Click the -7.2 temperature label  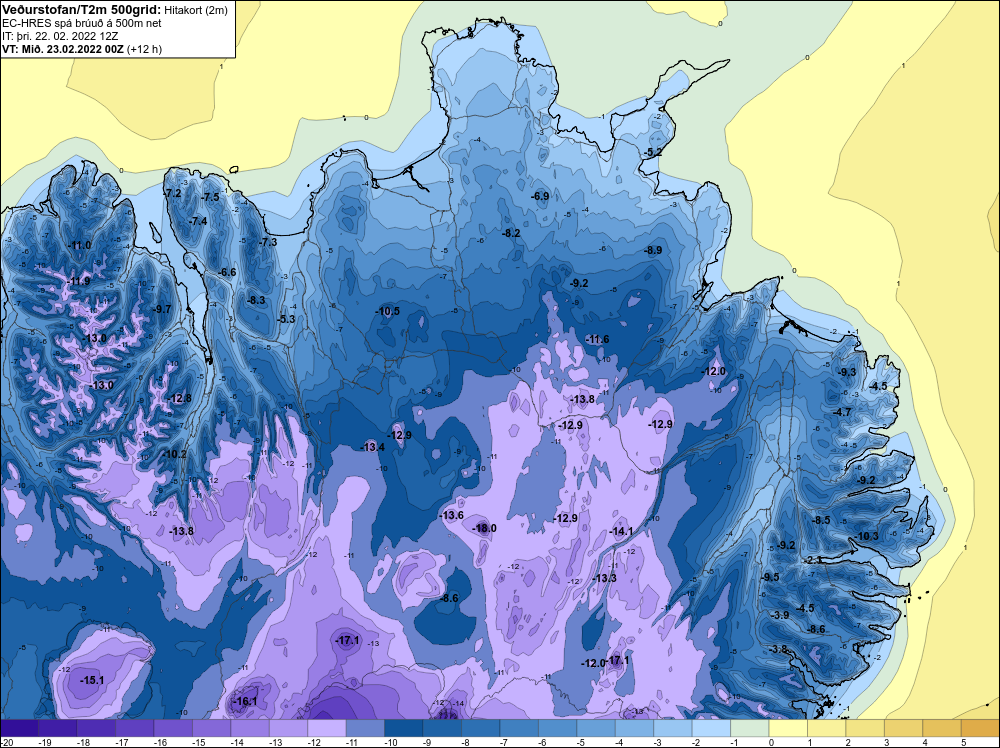pyautogui.click(x=173, y=193)
